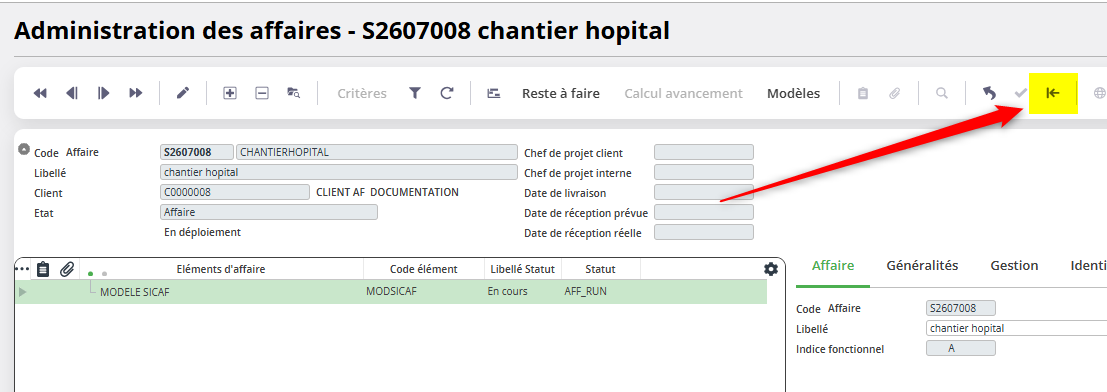Sort by Code élément column header

(x=424, y=269)
